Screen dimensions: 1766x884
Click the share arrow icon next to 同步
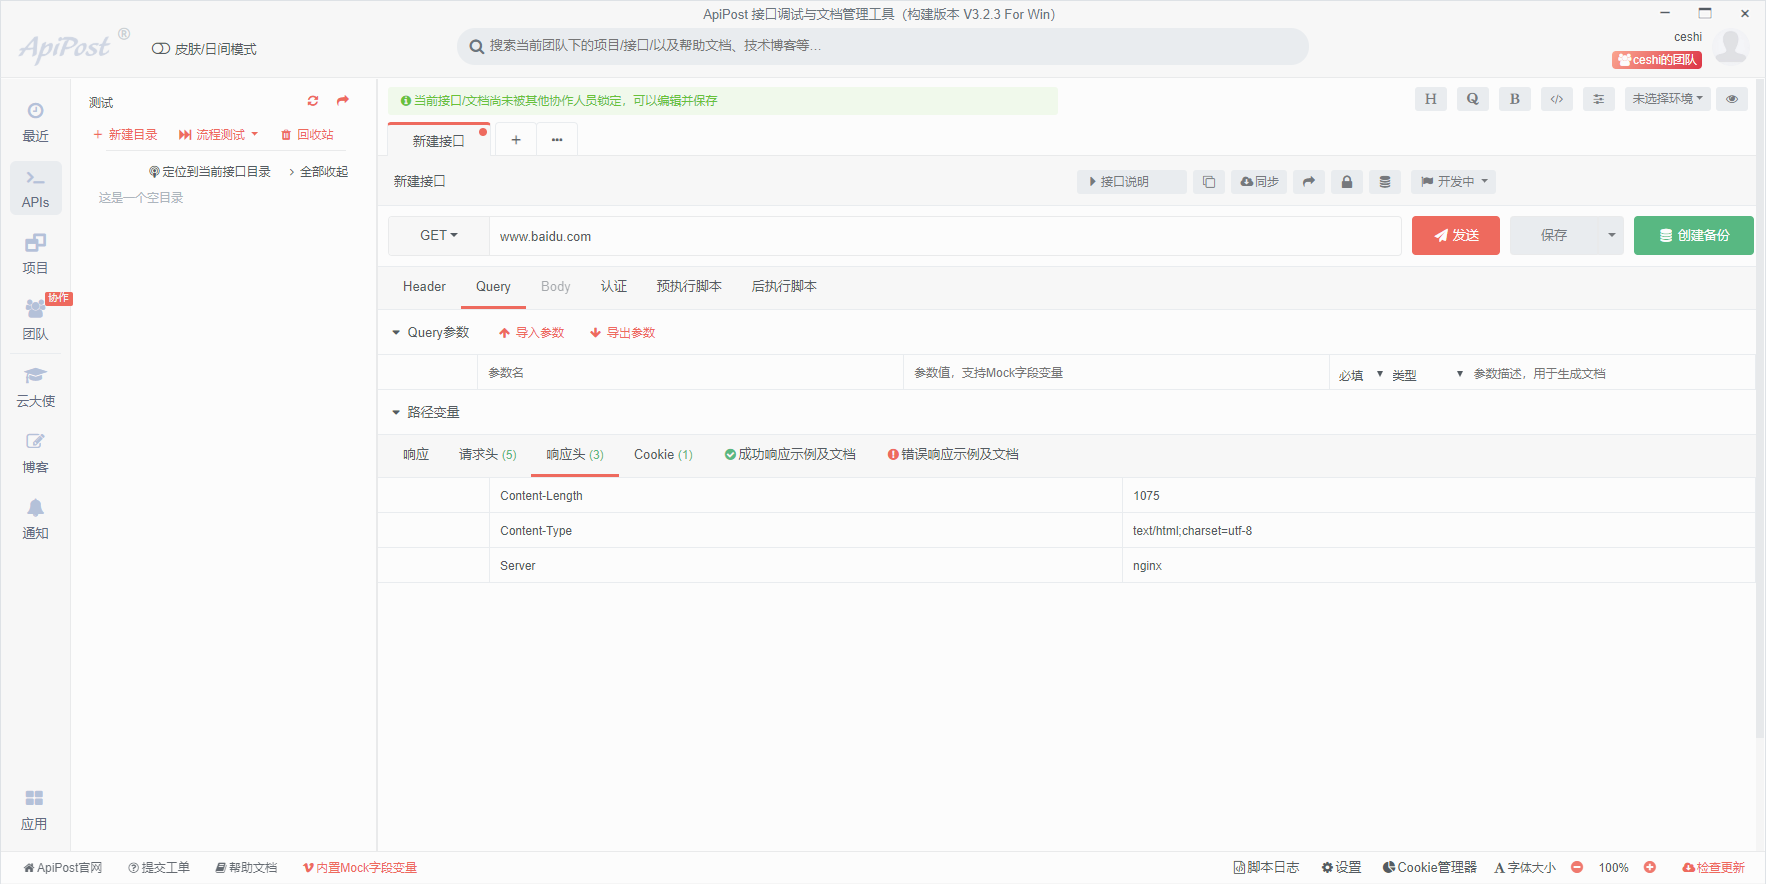point(1309,182)
